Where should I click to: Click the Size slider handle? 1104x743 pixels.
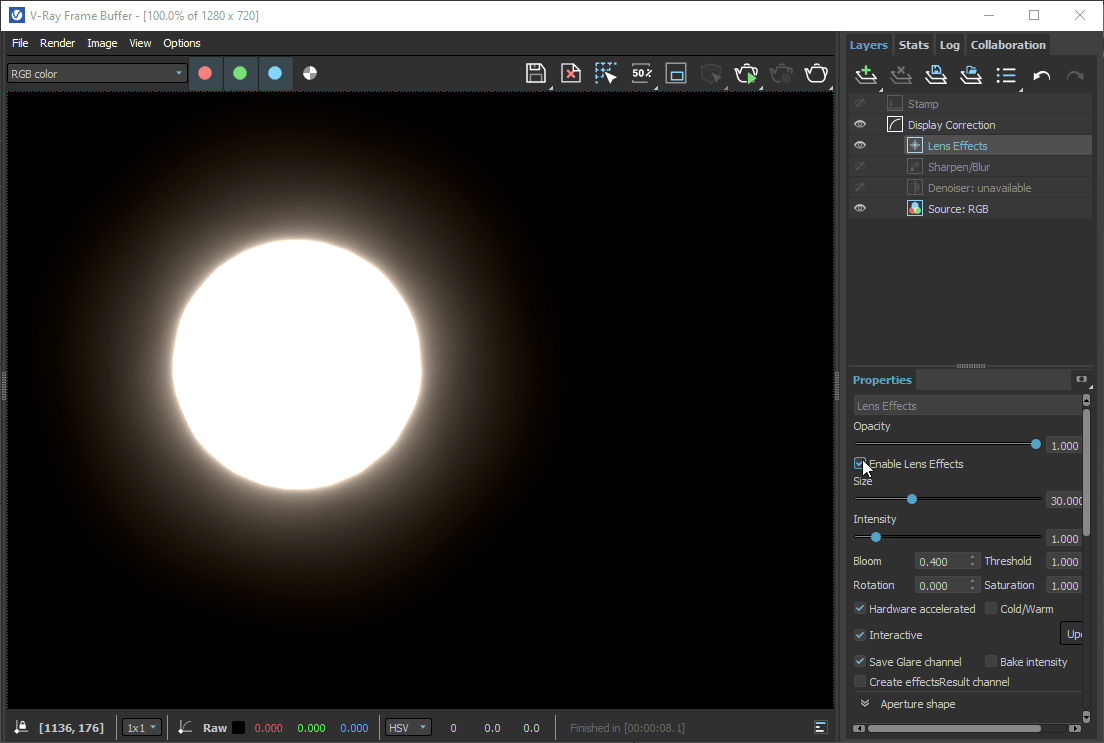[x=912, y=499]
